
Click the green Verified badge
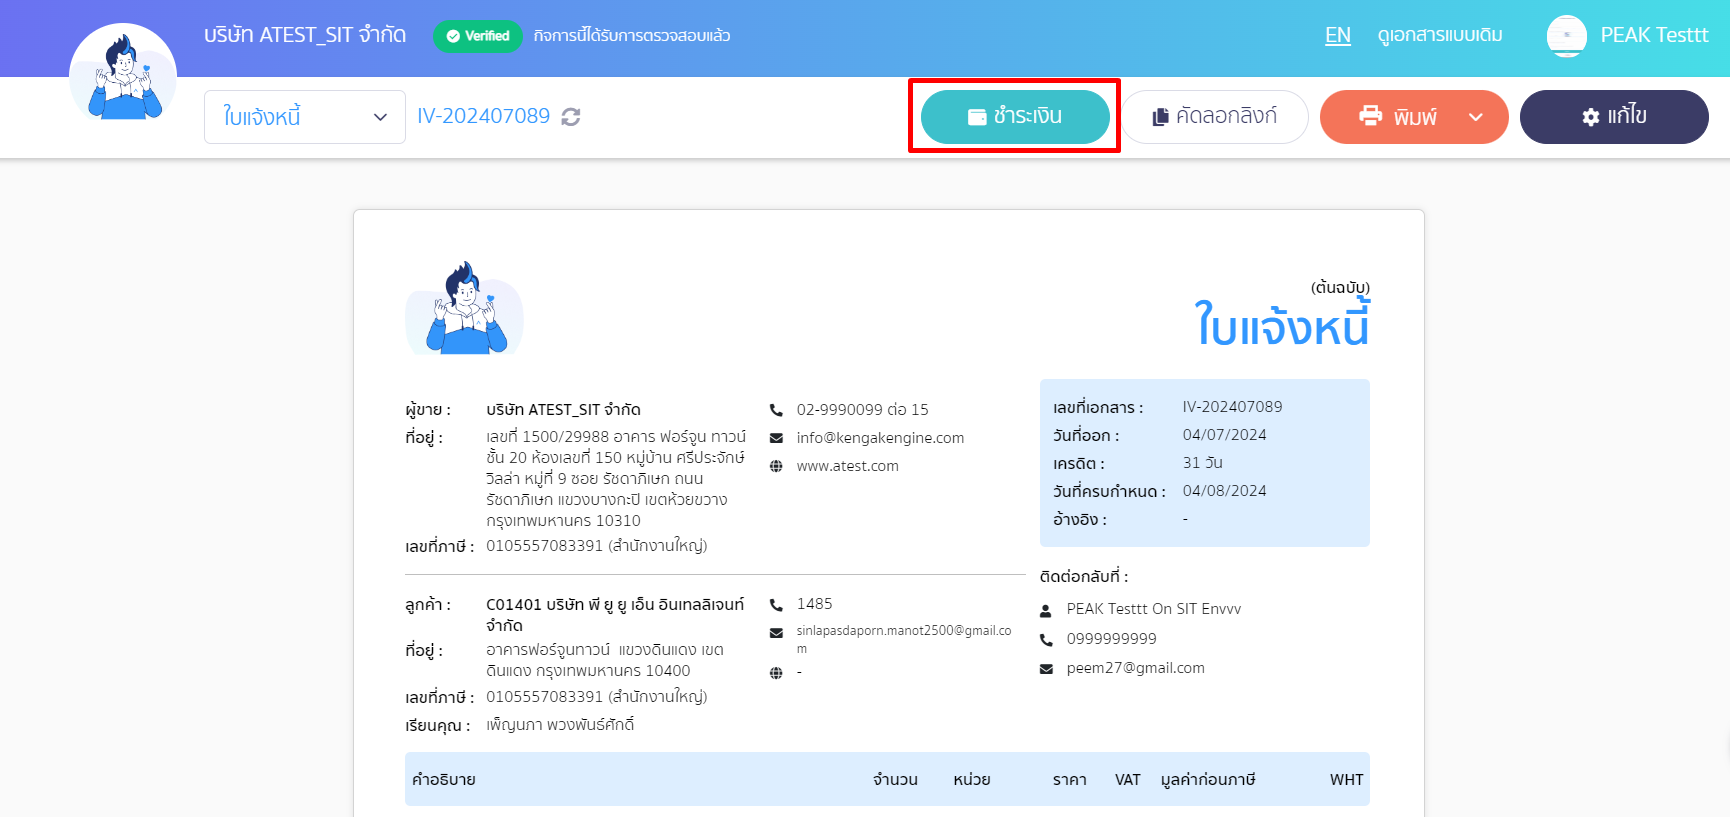point(478,36)
